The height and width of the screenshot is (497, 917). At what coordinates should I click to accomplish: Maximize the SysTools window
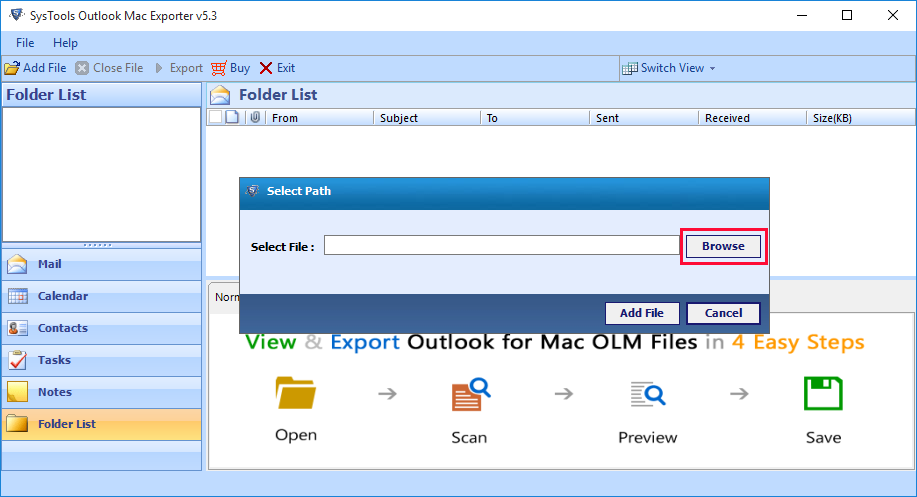(x=847, y=15)
